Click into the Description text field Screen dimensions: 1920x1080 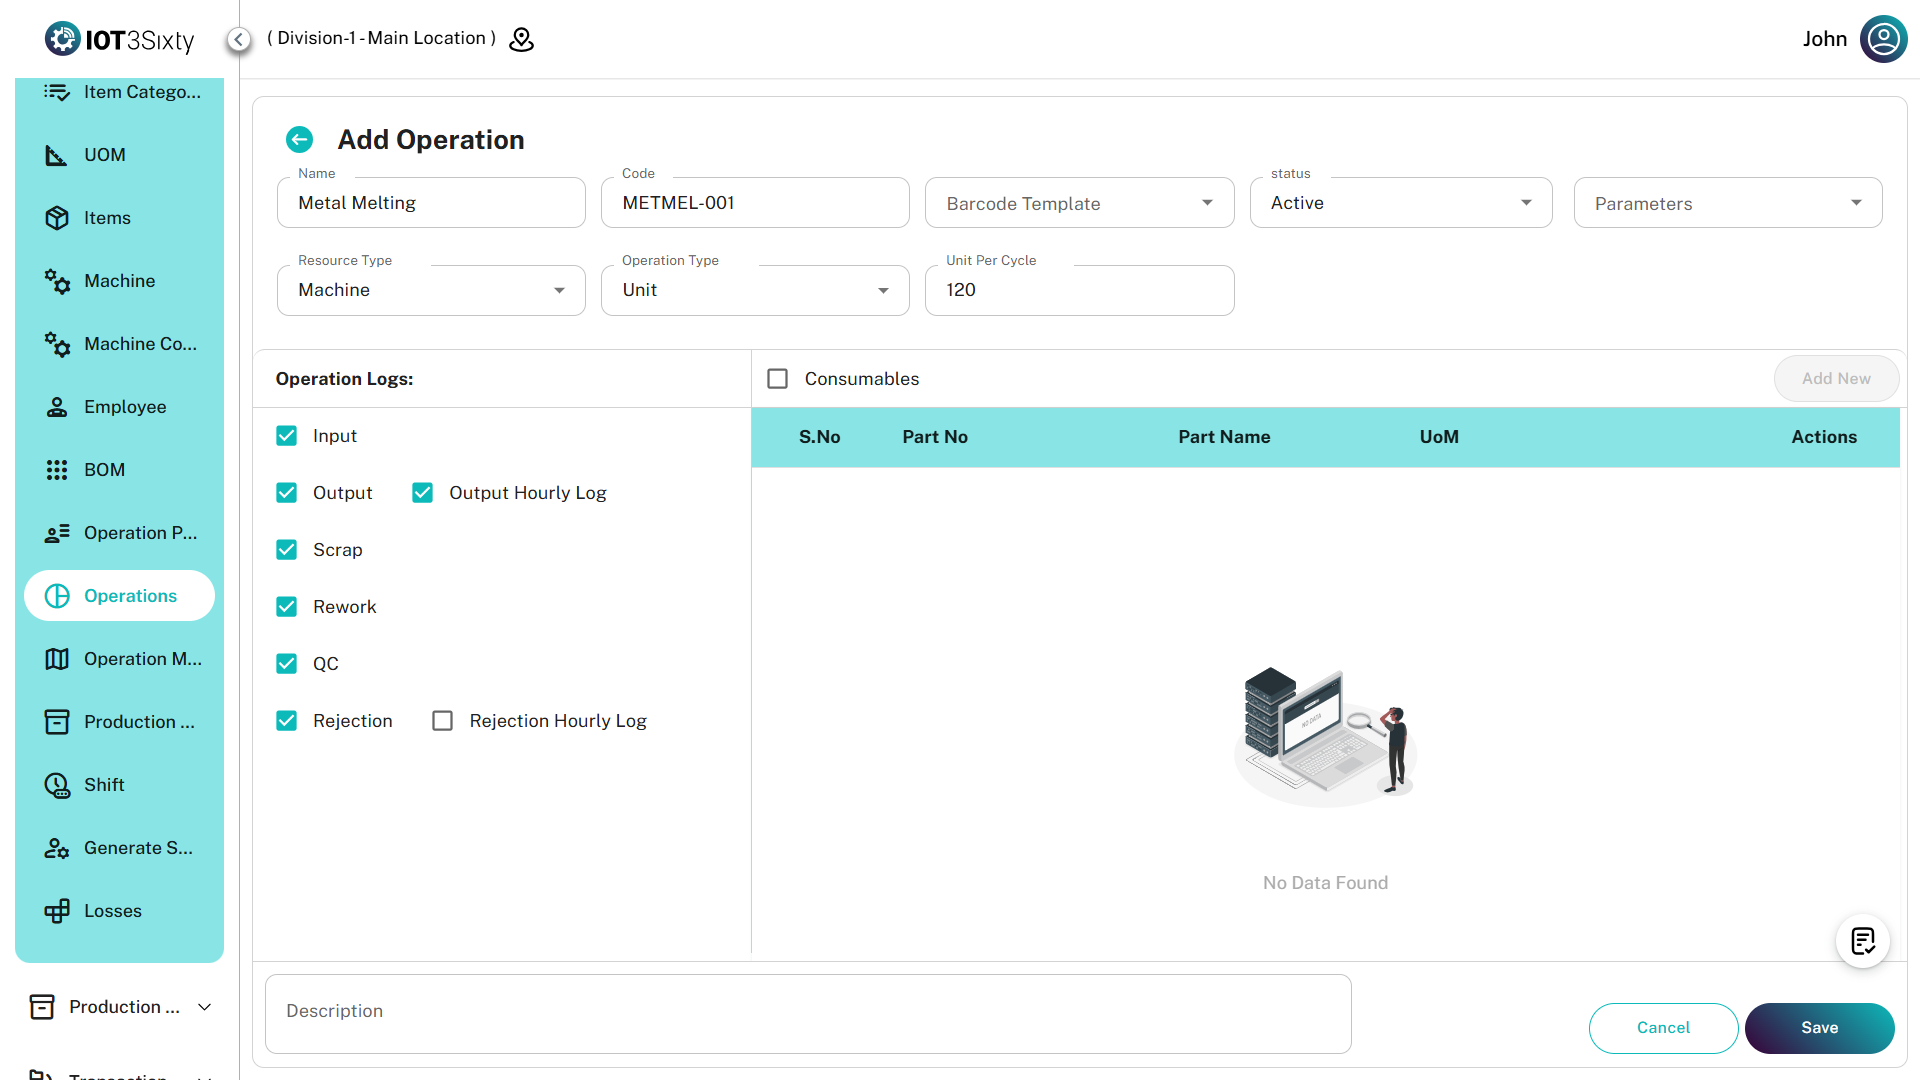click(808, 1012)
